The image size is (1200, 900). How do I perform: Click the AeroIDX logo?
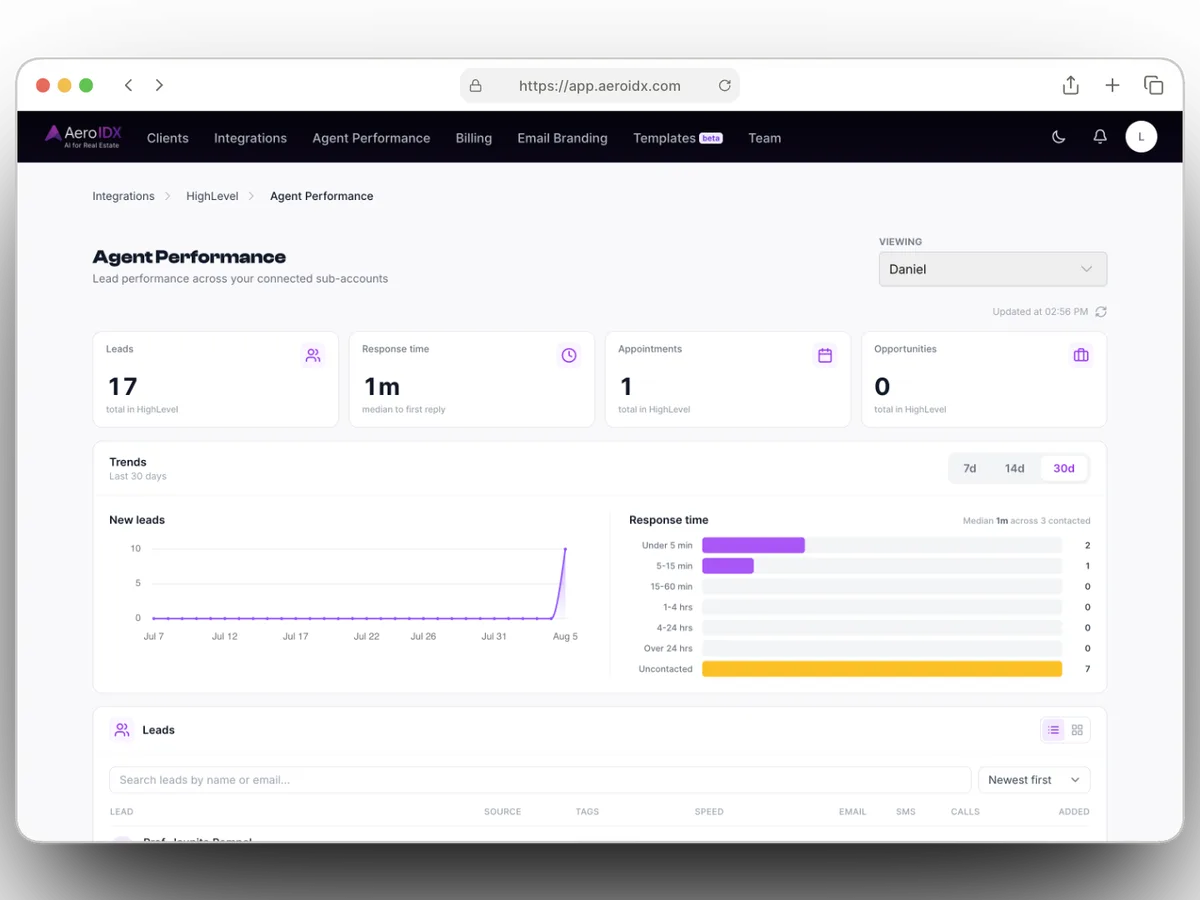84,137
